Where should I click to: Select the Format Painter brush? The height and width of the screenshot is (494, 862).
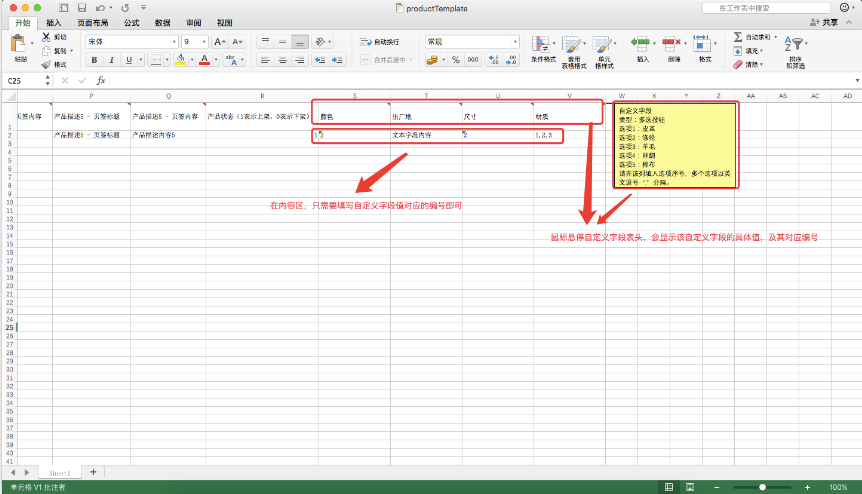tap(46, 63)
